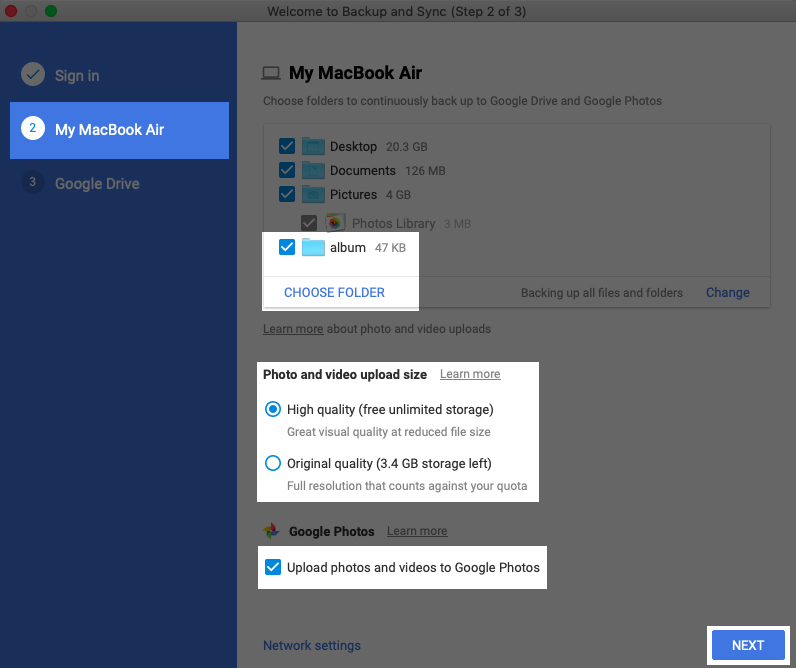Viewport: 796px width, 668px height.
Task: Toggle Upload photos and videos to Google Photos
Action: 273,567
